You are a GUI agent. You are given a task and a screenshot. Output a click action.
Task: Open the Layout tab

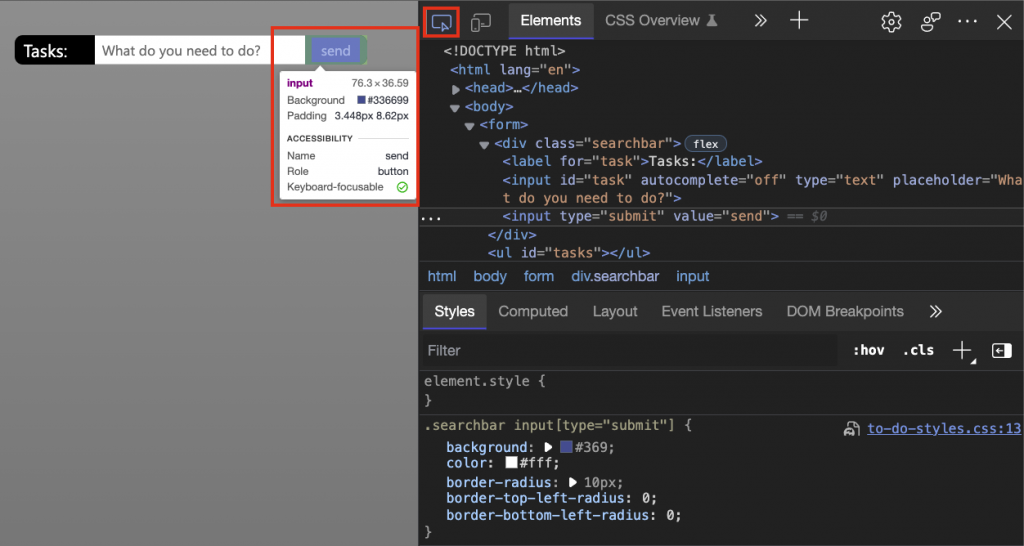[615, 312]
